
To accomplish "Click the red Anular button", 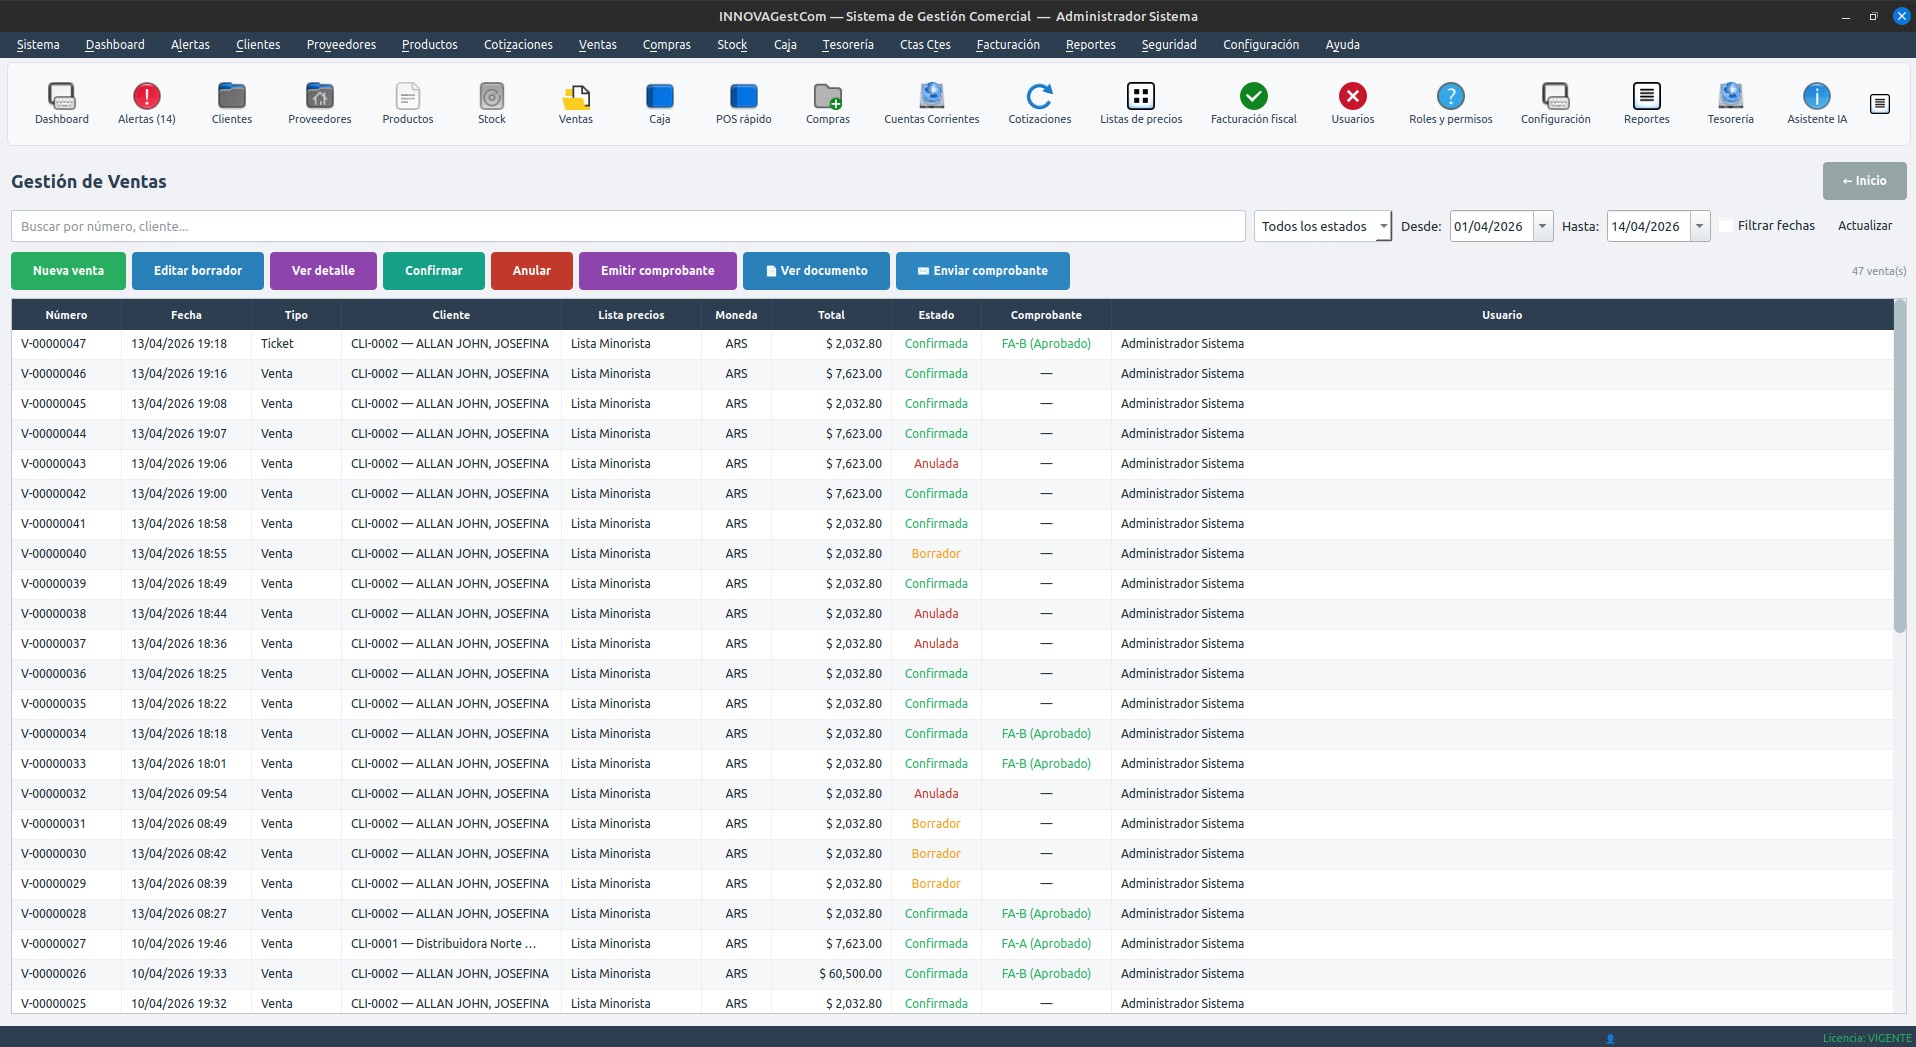I will pyautogui.click(x=531, y=271).
